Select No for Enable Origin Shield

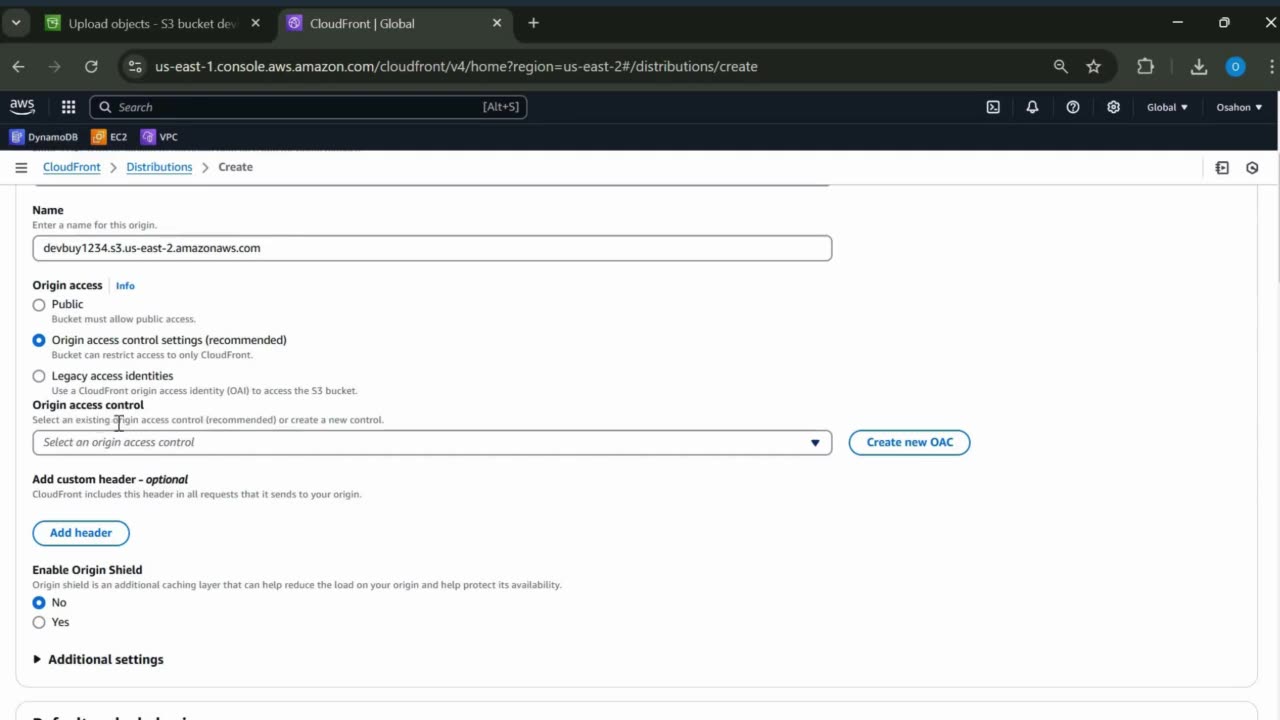39,603
